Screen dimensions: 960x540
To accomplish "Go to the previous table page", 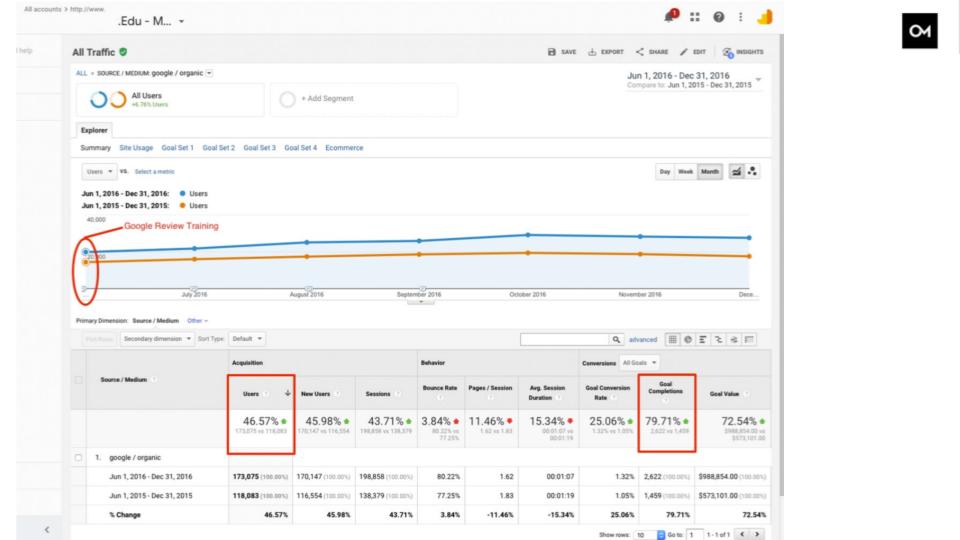I will pos(742,534).
